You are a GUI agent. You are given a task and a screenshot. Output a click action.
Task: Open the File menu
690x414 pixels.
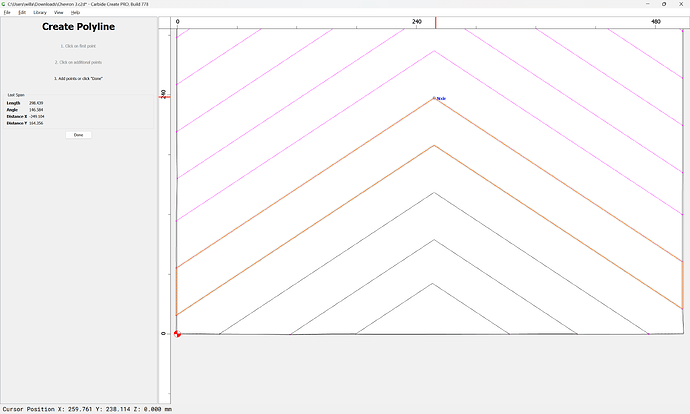coord(7,12)
